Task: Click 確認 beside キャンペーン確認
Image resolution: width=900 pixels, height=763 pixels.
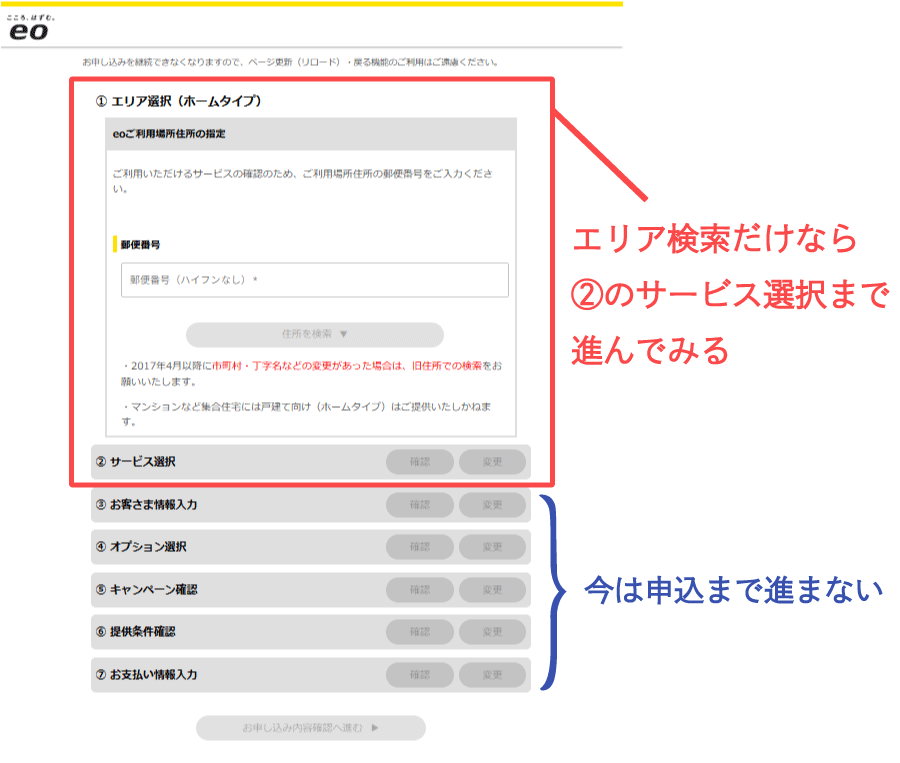Action: [419, 590]
